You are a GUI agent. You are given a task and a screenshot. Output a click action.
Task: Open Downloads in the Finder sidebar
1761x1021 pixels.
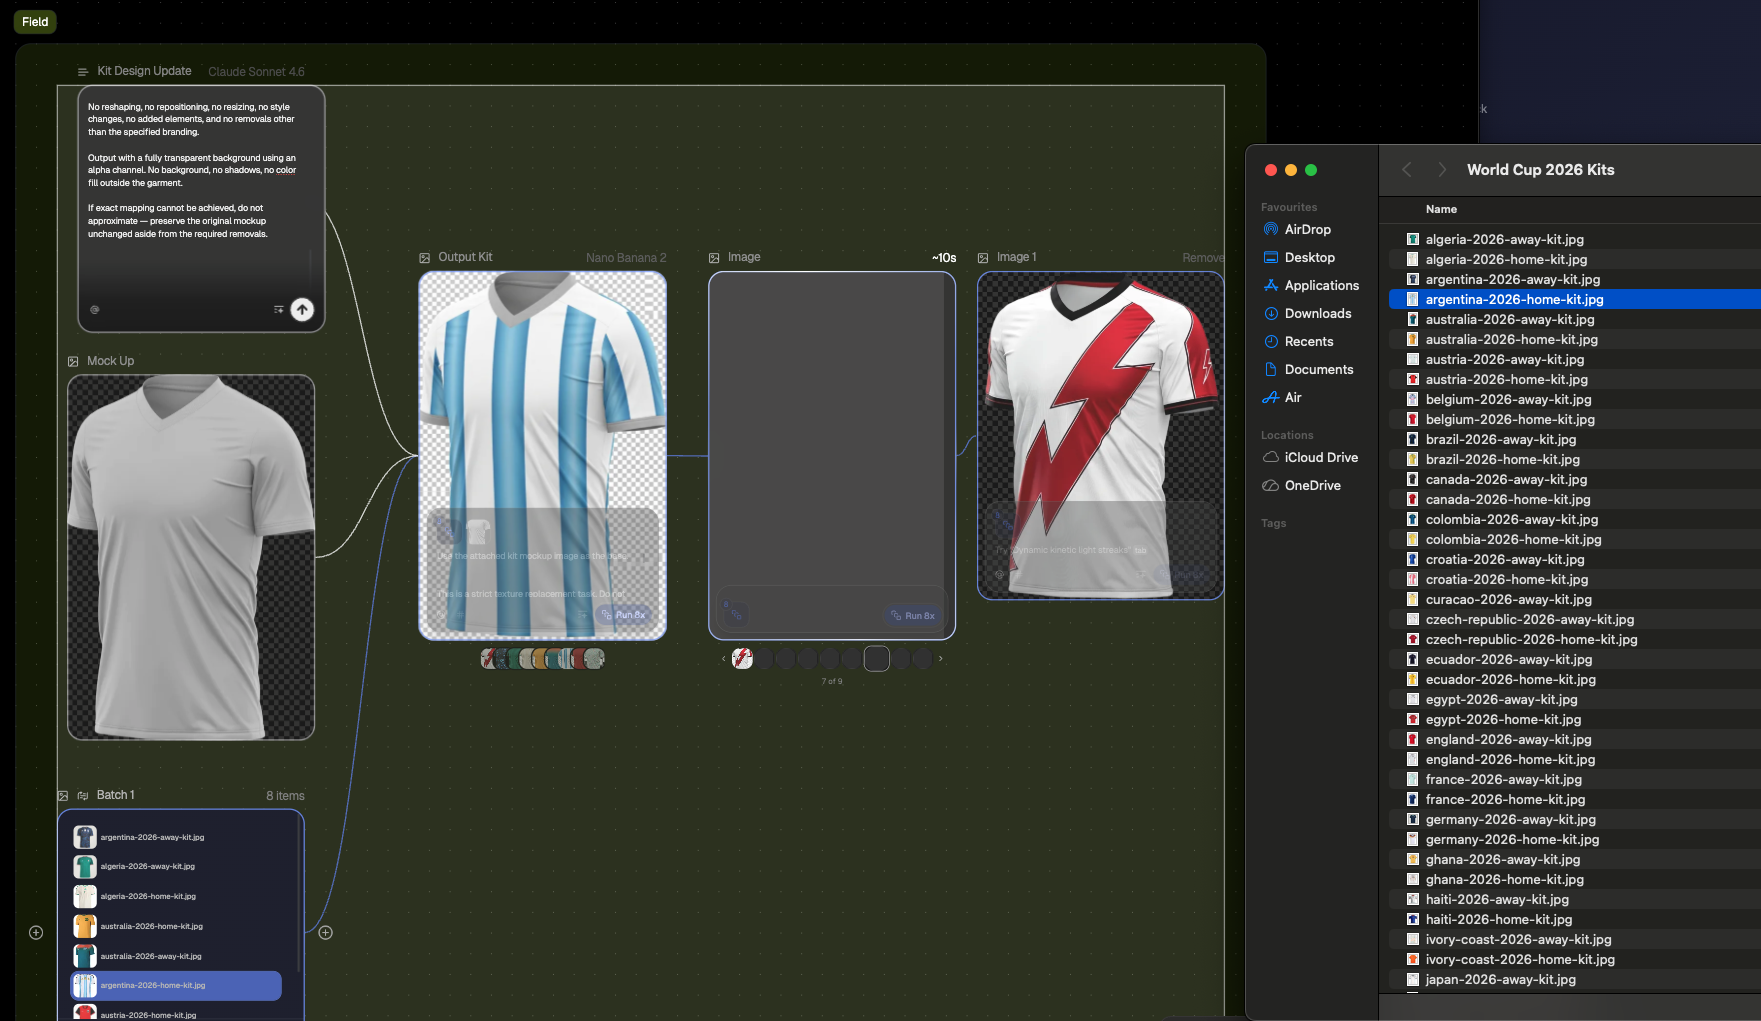pos(1318,314)
